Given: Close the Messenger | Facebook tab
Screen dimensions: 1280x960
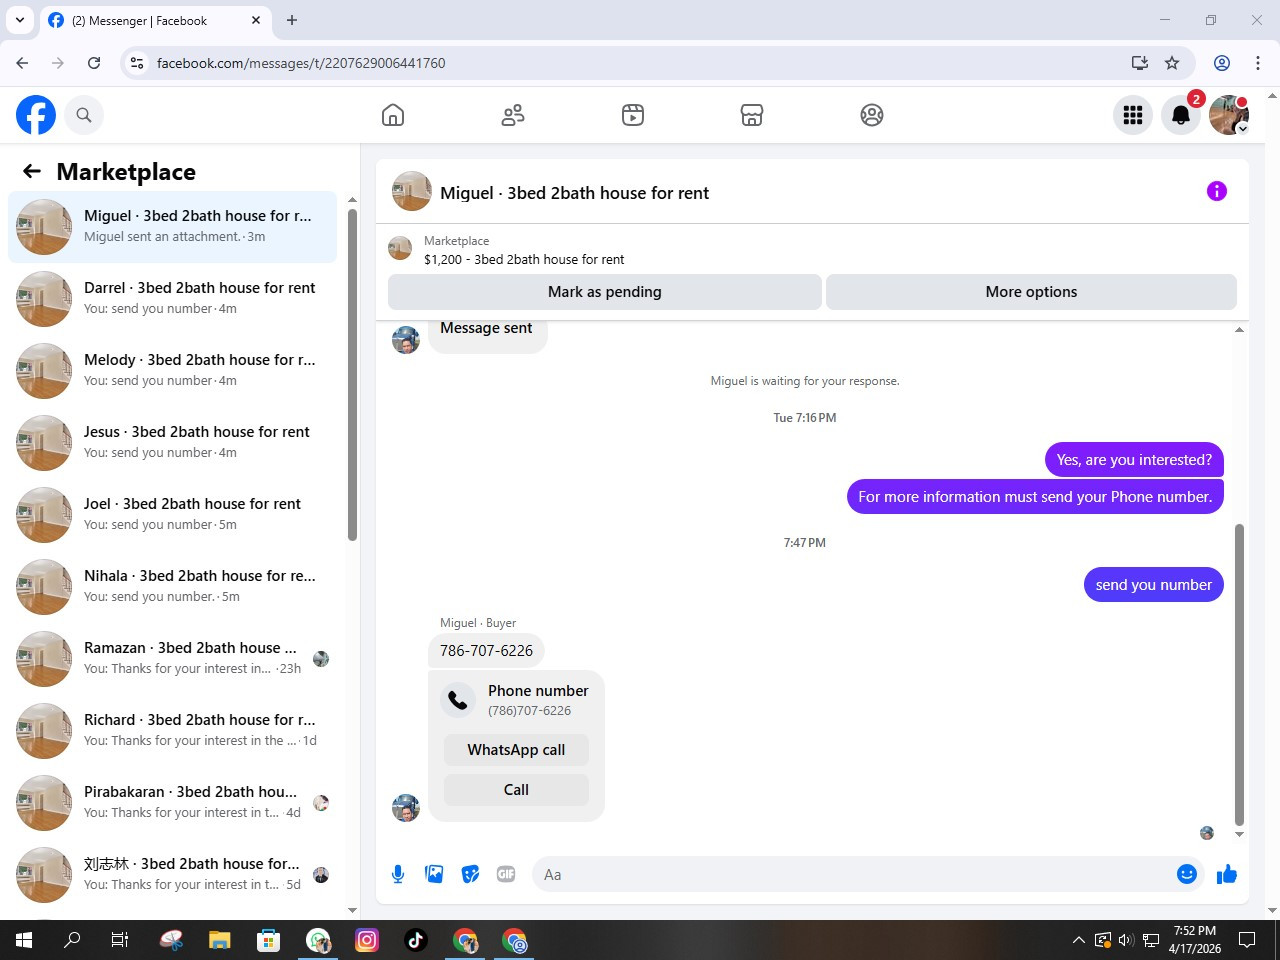Looking at the screenshot, I should (256, 20).
